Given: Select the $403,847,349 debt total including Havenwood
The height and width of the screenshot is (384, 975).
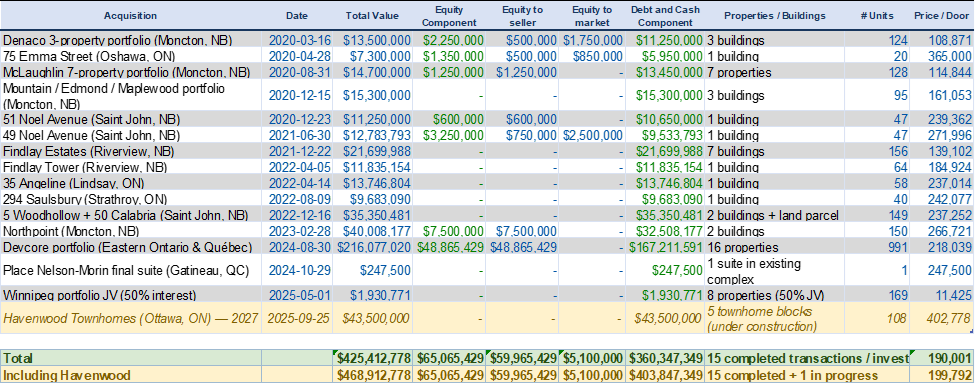Looking at the screenshot, I should pyautogui.click(x=665, y=375).
